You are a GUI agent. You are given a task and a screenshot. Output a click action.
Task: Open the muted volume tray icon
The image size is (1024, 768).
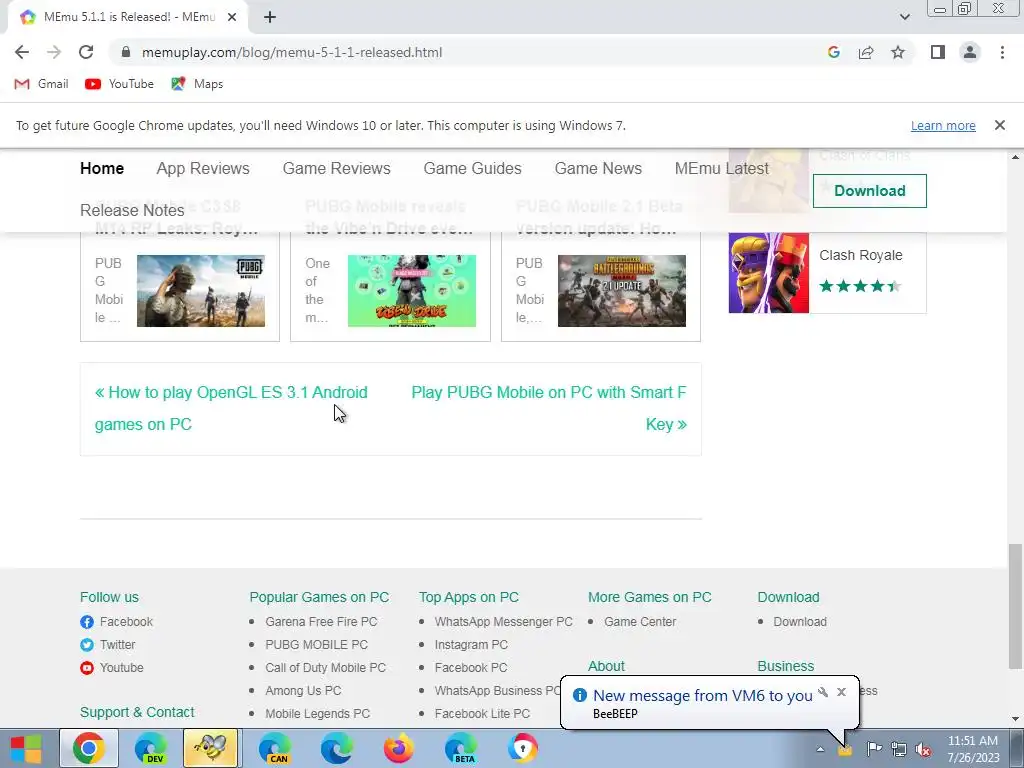point(923,750)
